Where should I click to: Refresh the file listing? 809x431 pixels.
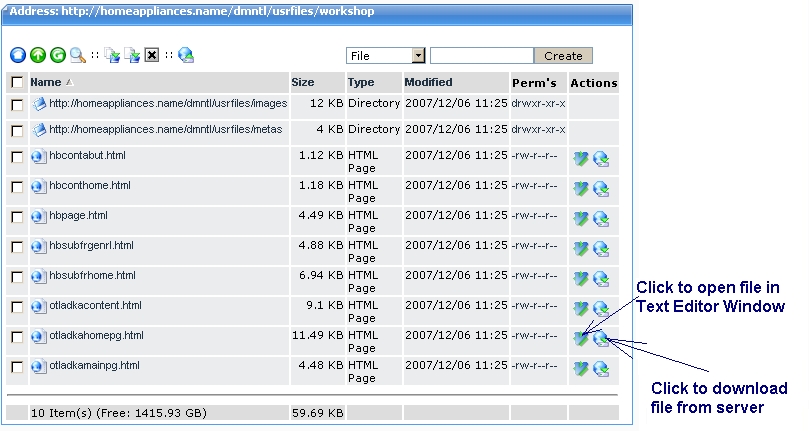pyautogui.click(x=58, y=56)
